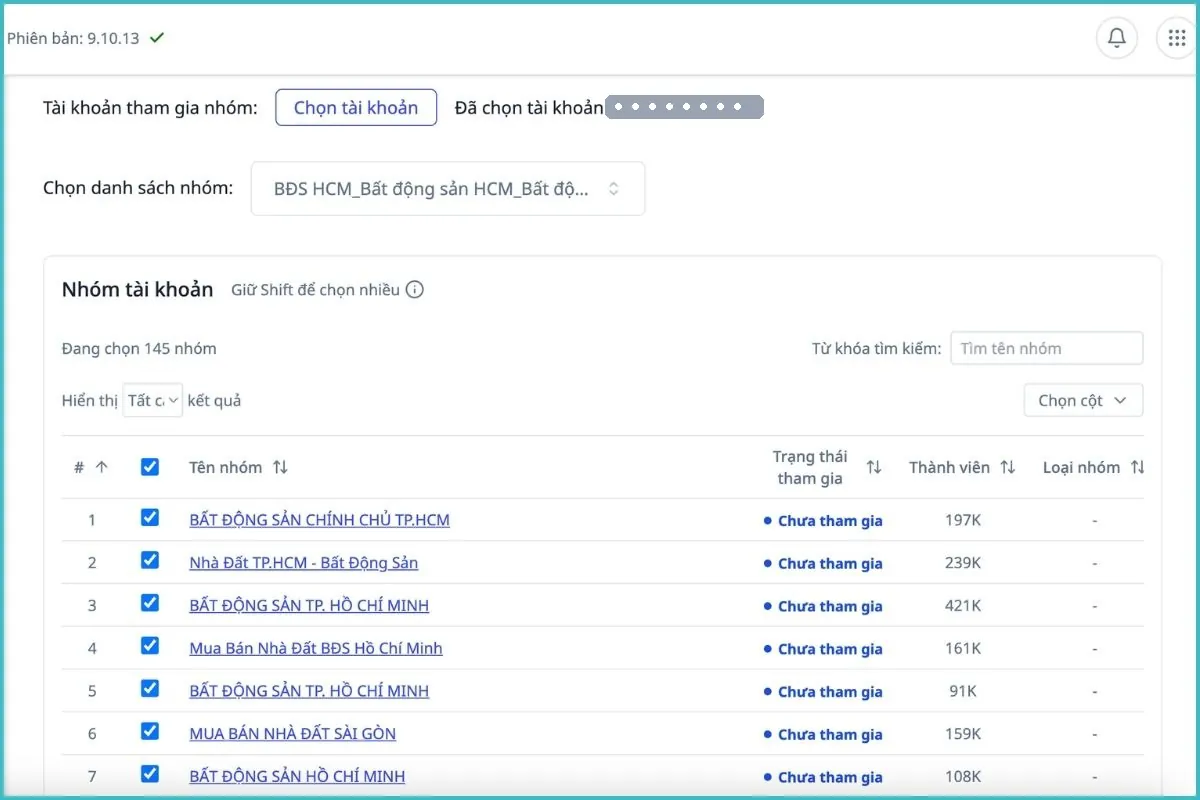Sort by Loại nhóm arrows
Viewport: 1200px width, 800px height.
point(1137,467)
